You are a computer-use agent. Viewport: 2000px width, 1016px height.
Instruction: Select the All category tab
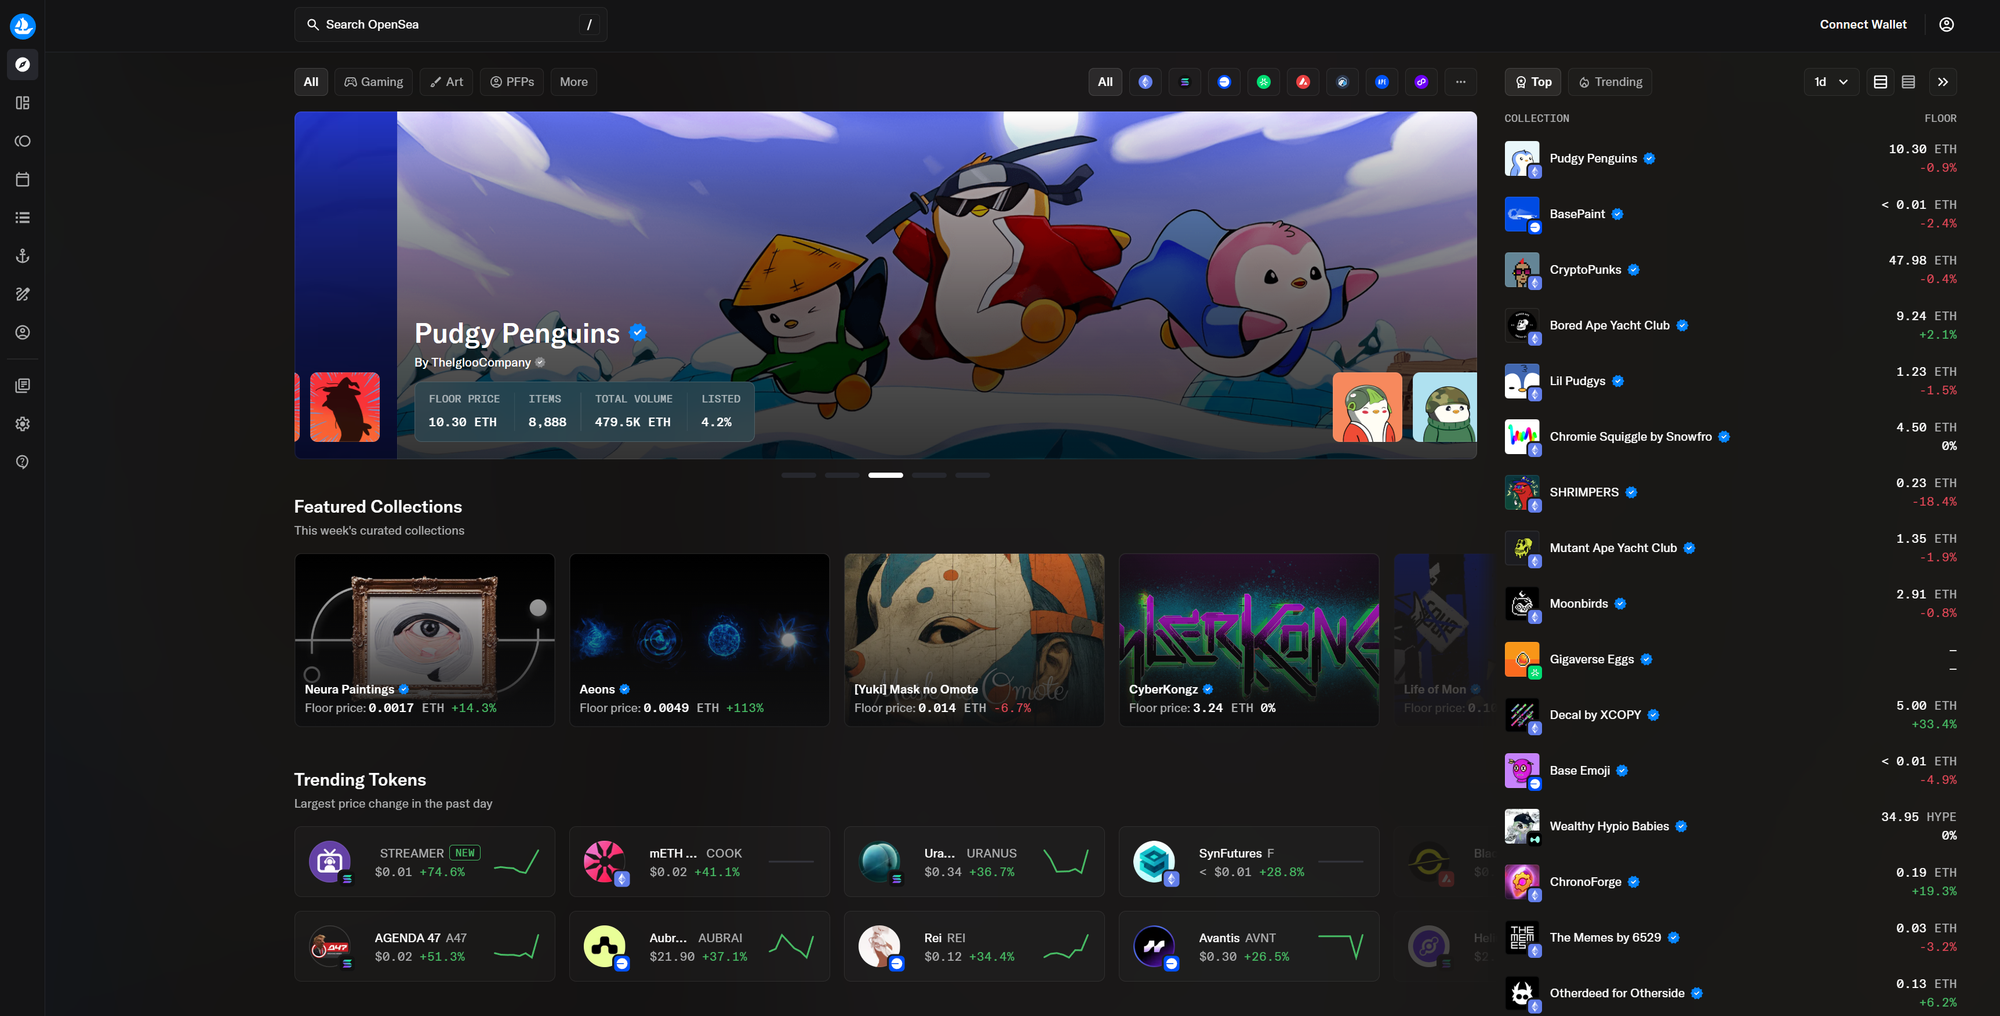[311, 82]
